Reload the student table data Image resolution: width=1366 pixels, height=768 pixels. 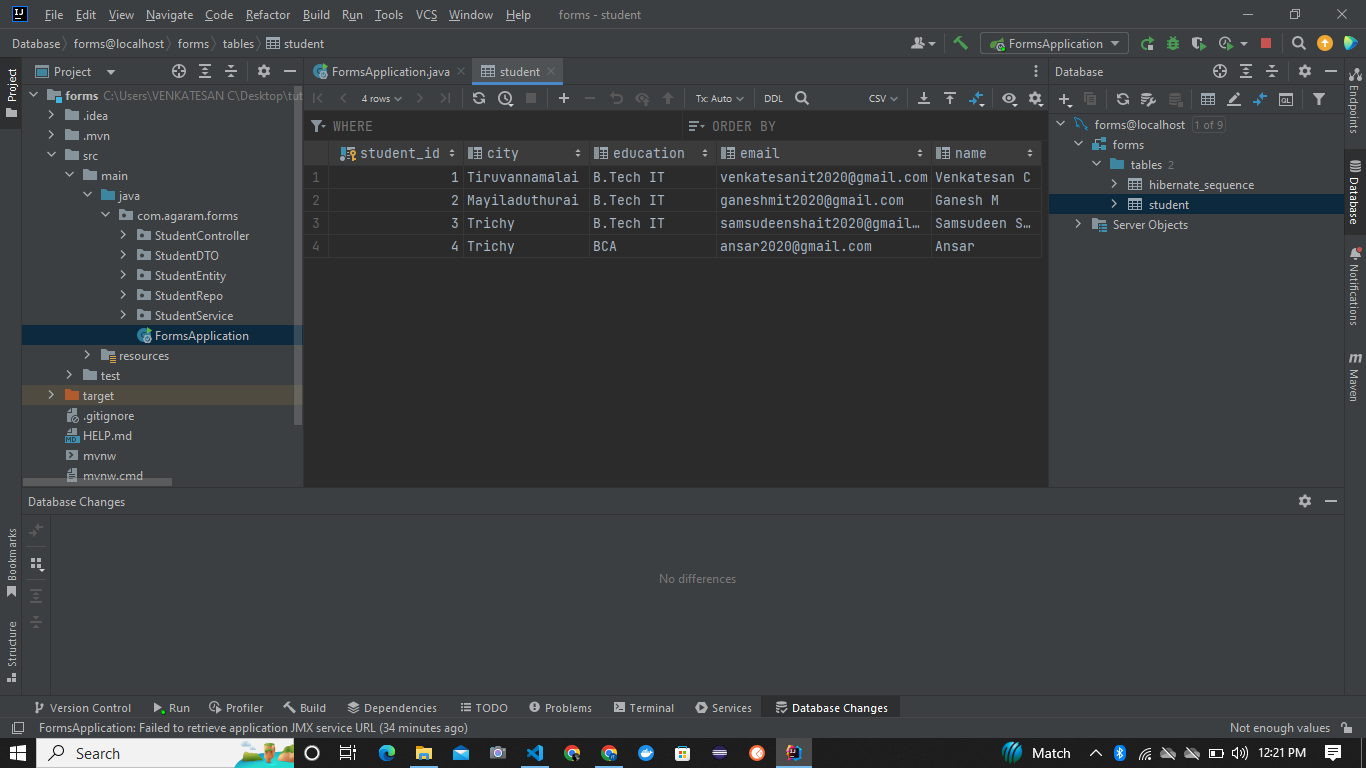(479, 98)
